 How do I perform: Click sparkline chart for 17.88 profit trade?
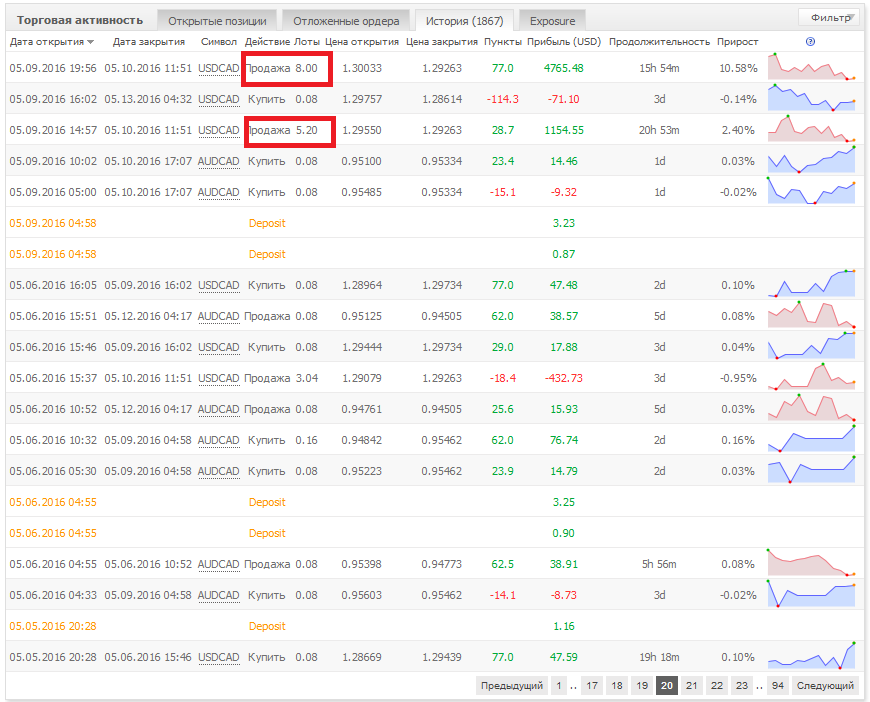coord(812,346)
